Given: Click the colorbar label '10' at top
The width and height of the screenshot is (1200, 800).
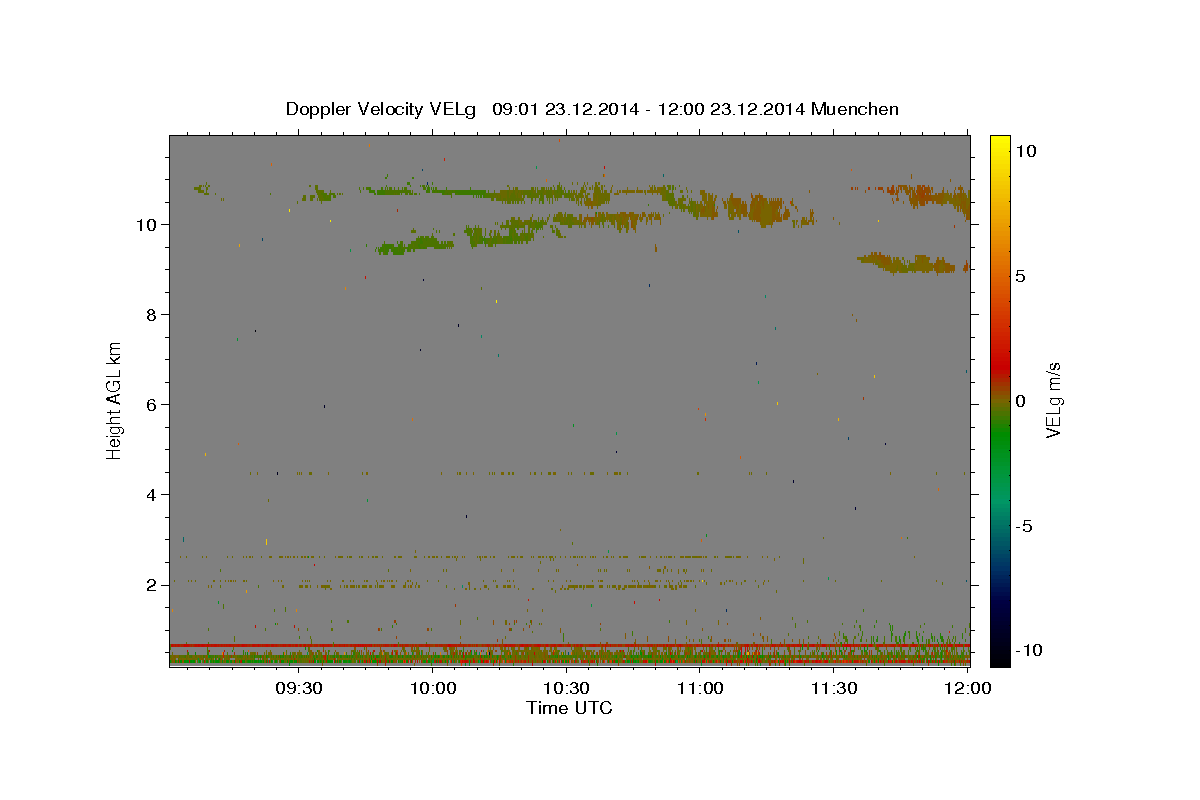Looking at the screenshot, I should [x=1025, y=150].
